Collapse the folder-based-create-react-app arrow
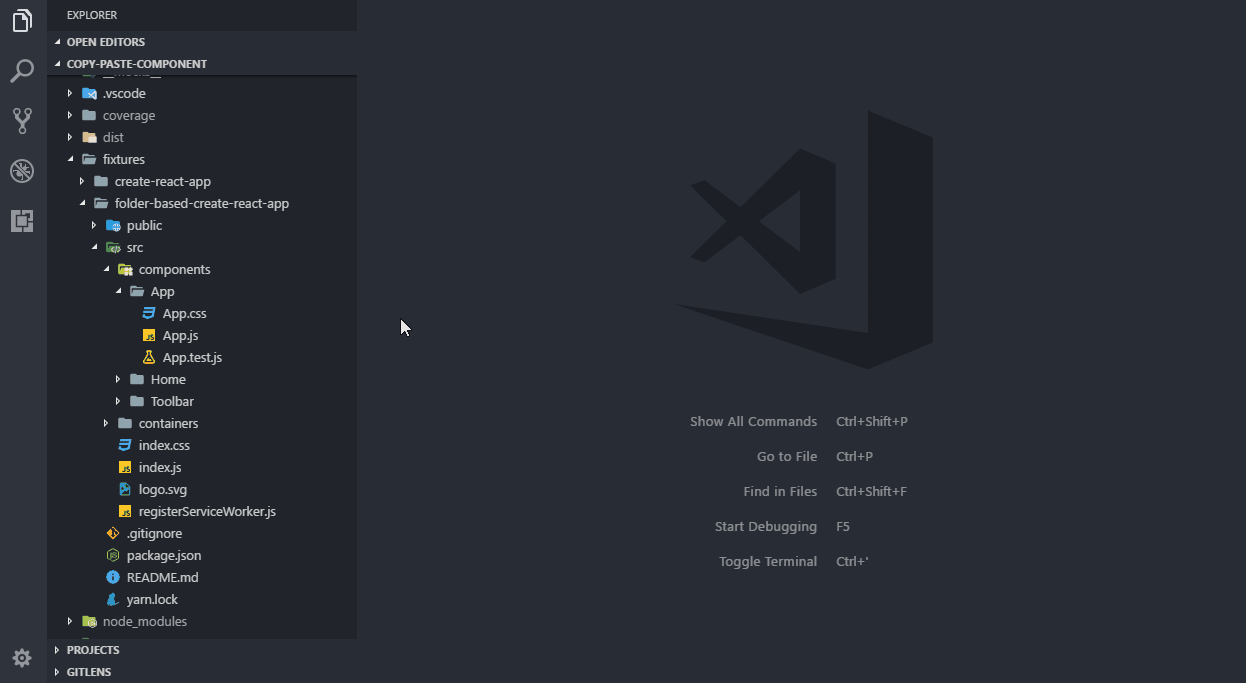Viewport: 1246px width, 683px height. [x=82, y=203]
